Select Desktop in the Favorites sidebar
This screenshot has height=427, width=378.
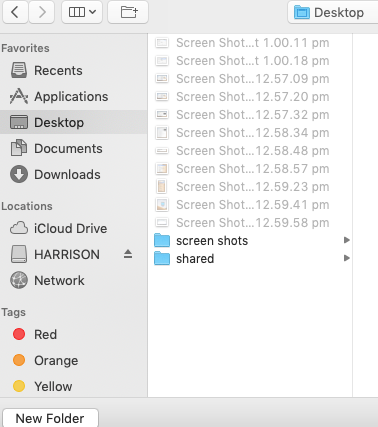click(73, 122)
